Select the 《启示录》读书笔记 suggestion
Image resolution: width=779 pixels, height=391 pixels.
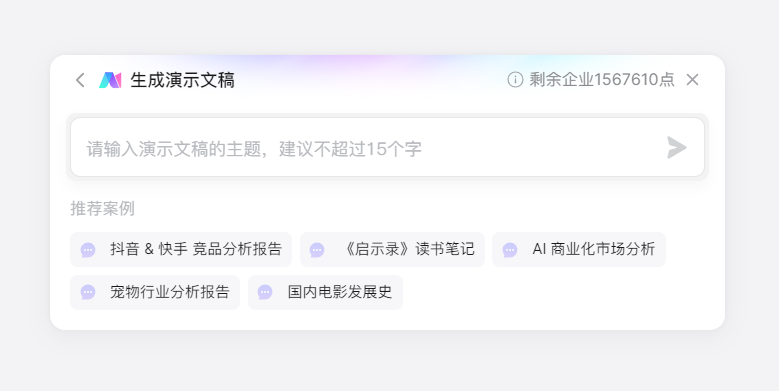coord(392,249)
